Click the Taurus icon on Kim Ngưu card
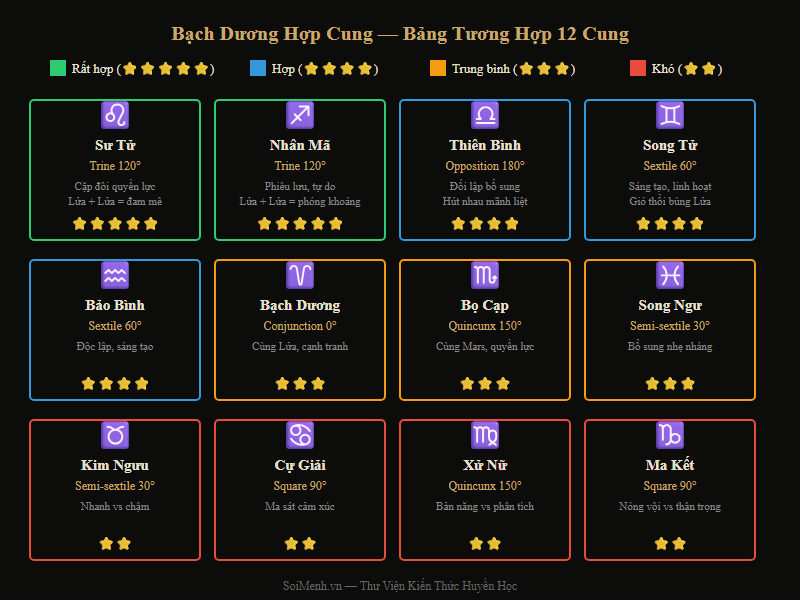 [115, 433]
